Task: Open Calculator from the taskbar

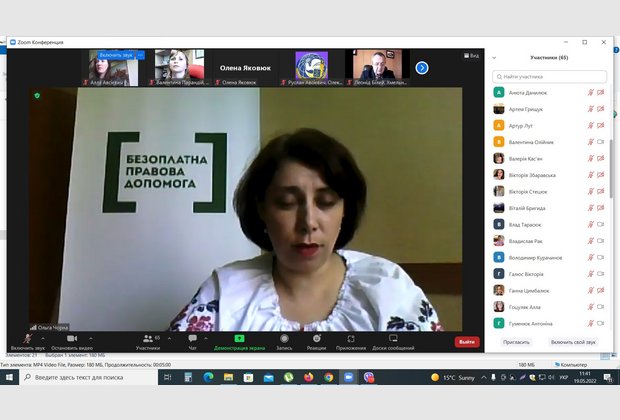Action: coord(188,377)
